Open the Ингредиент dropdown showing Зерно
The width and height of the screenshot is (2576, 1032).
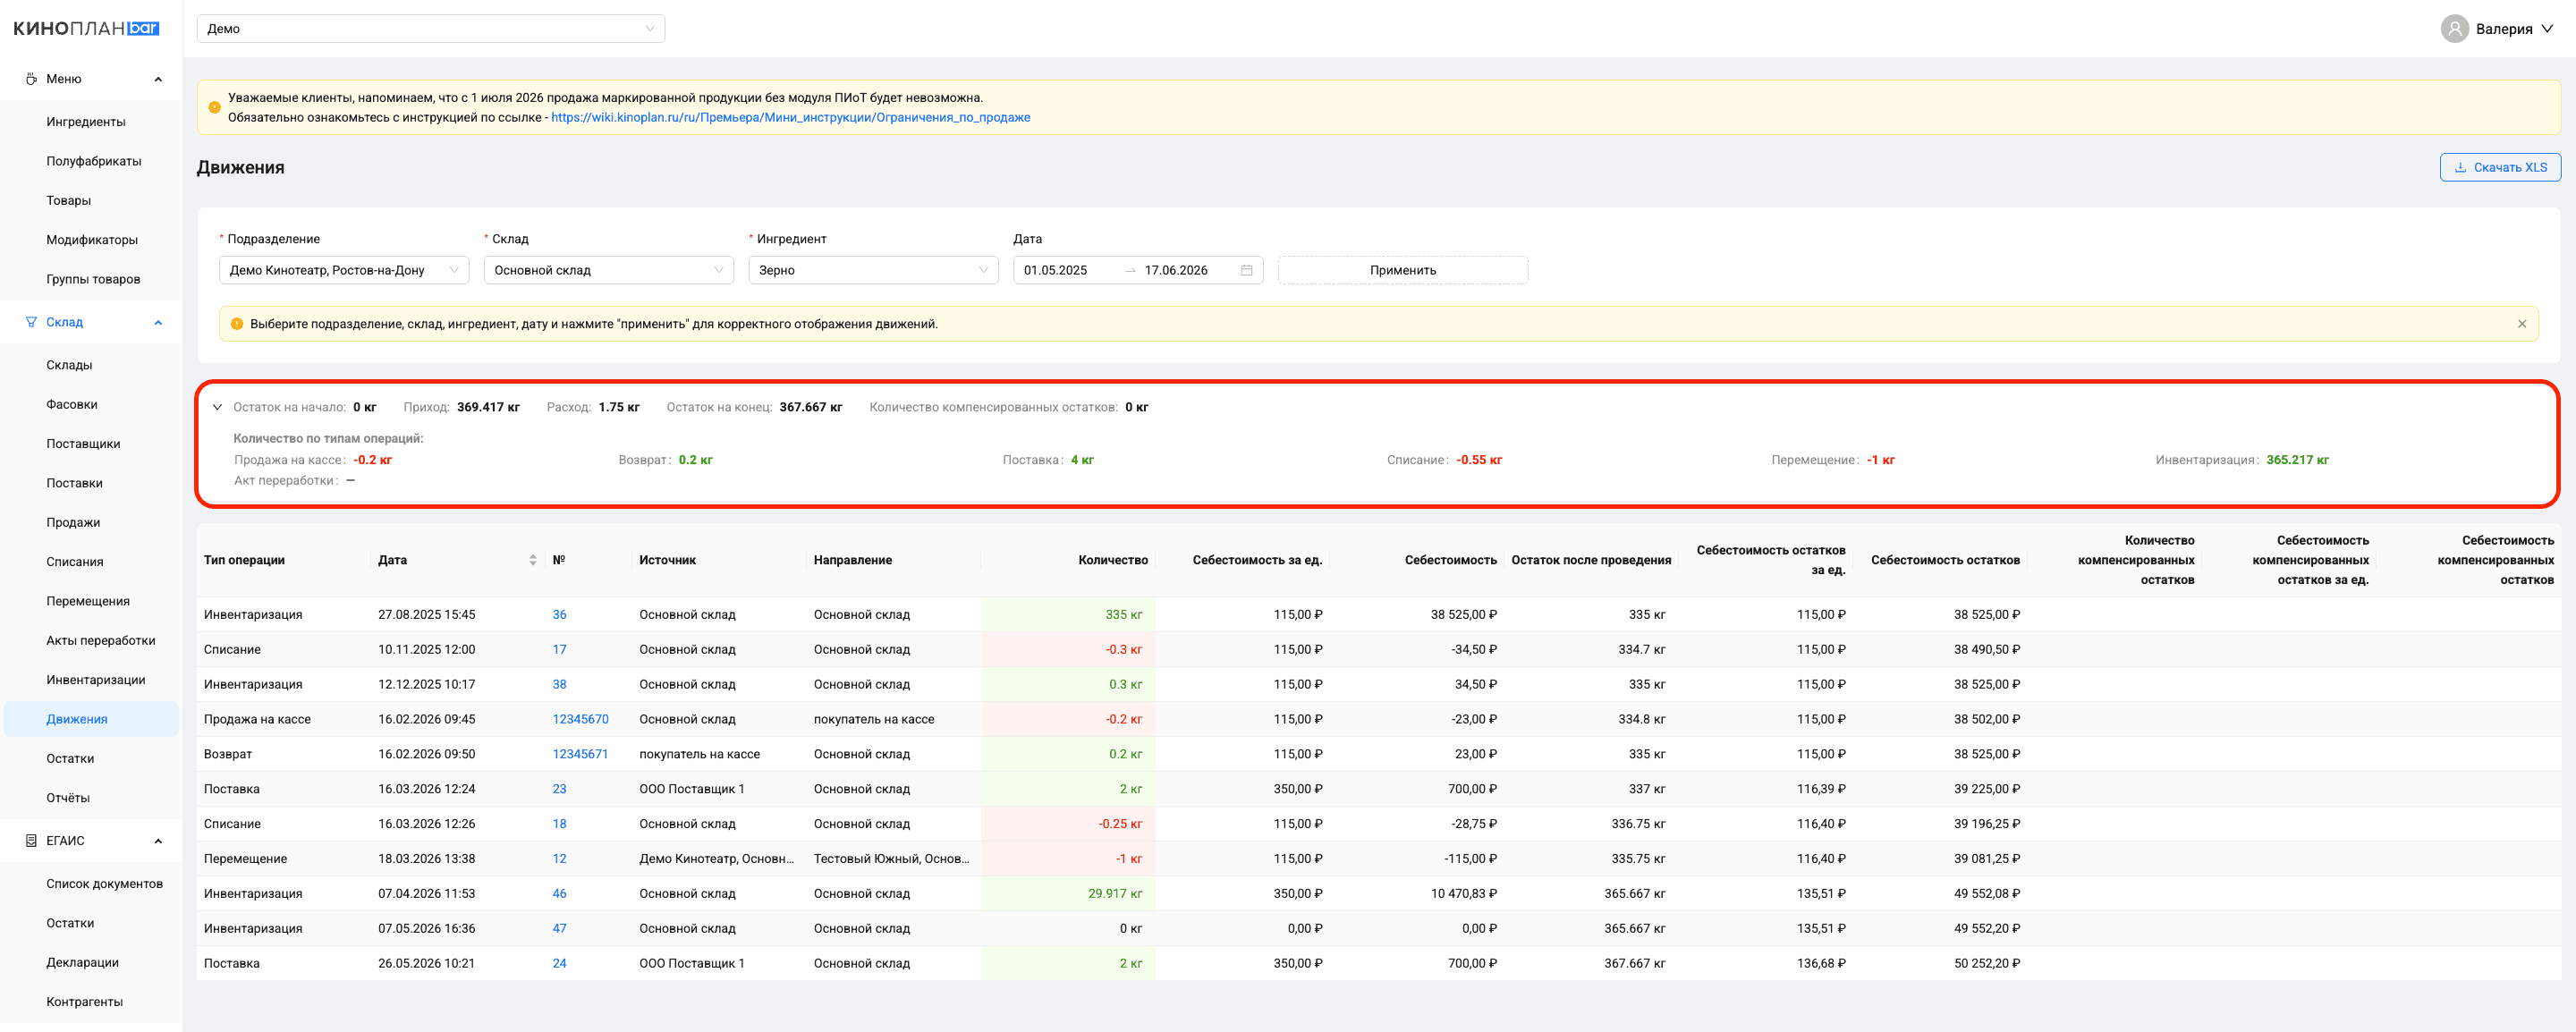tap(873, 270)
